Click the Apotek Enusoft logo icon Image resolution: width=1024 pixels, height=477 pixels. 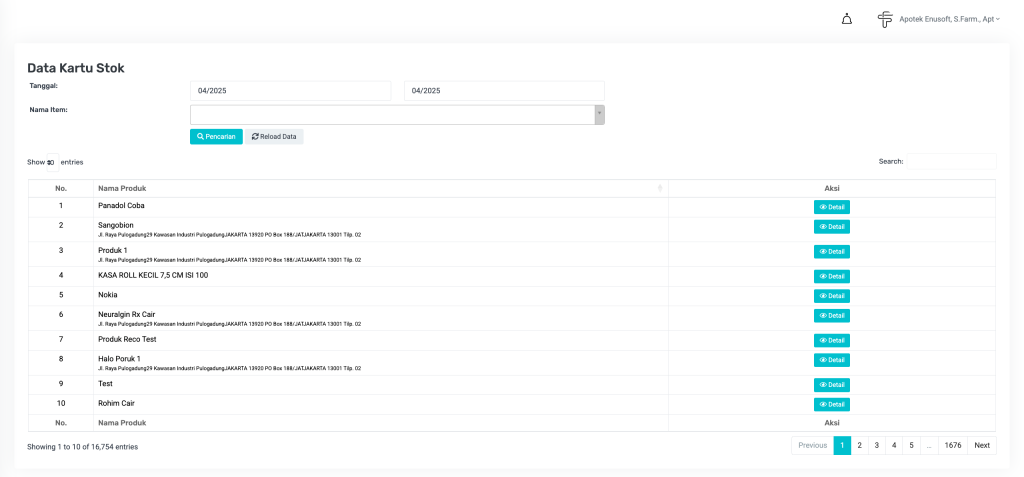click(884, 19)
